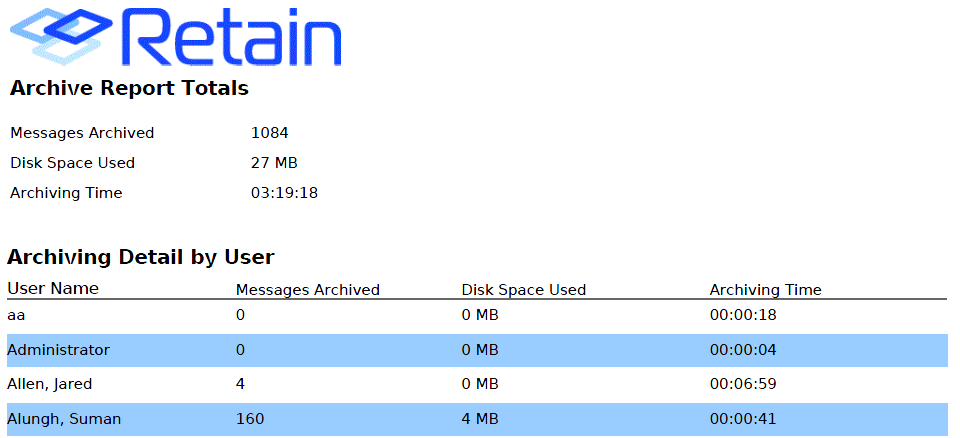Select the Administrator user row

pos(58,350)
